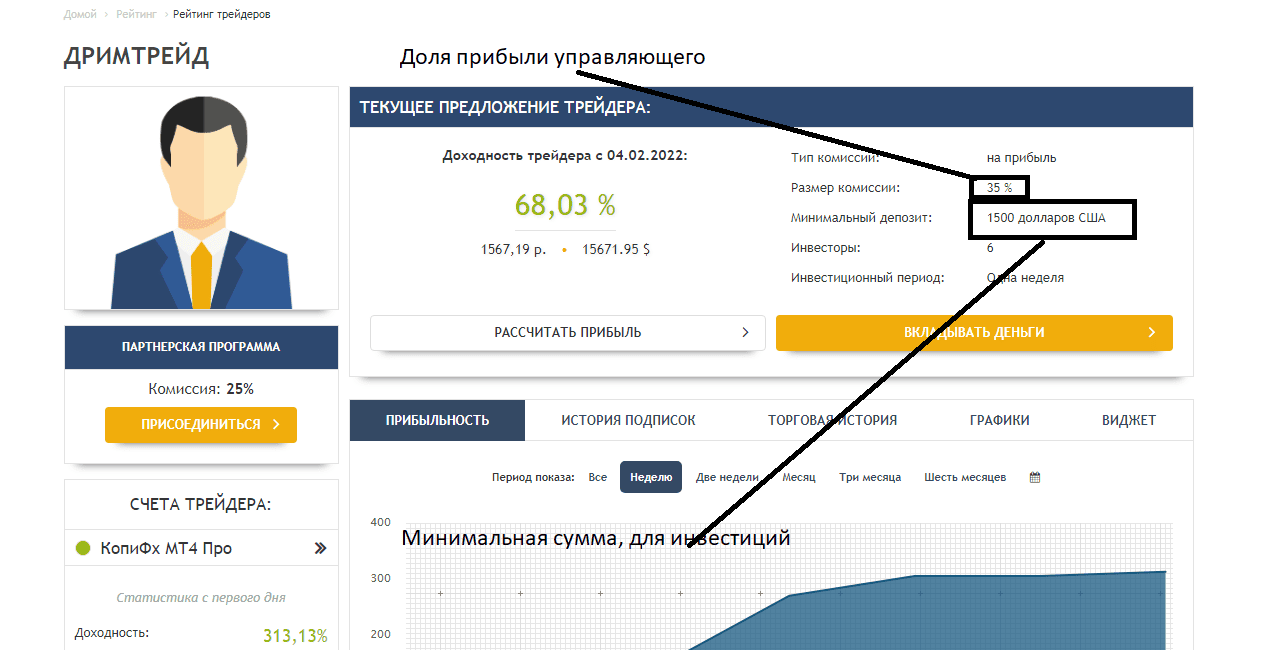The height and width of the screenshot is (650, 1280).
Task: Click the Тип комиссии label
Action: (835, 158)
